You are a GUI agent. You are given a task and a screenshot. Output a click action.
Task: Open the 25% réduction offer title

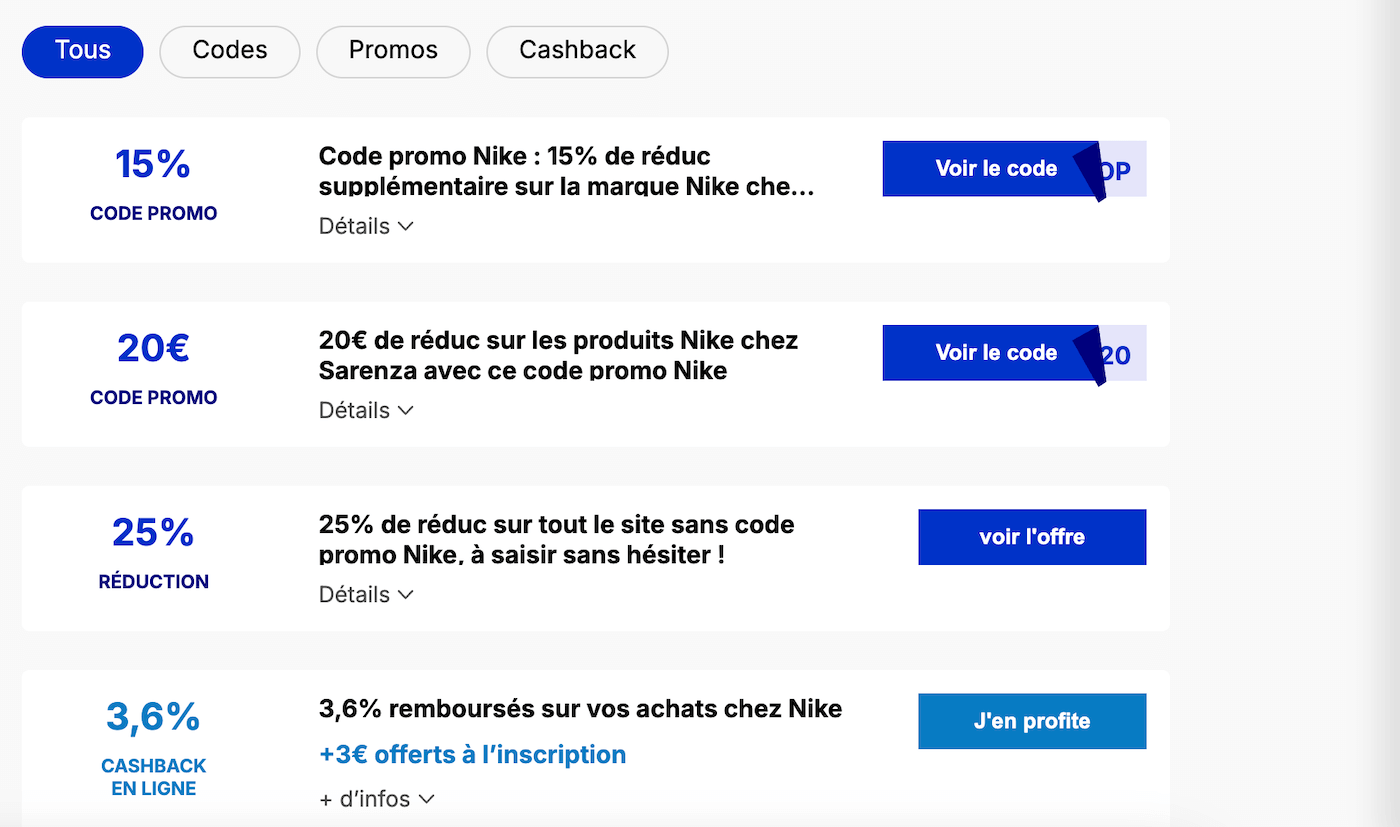[555, 539]
